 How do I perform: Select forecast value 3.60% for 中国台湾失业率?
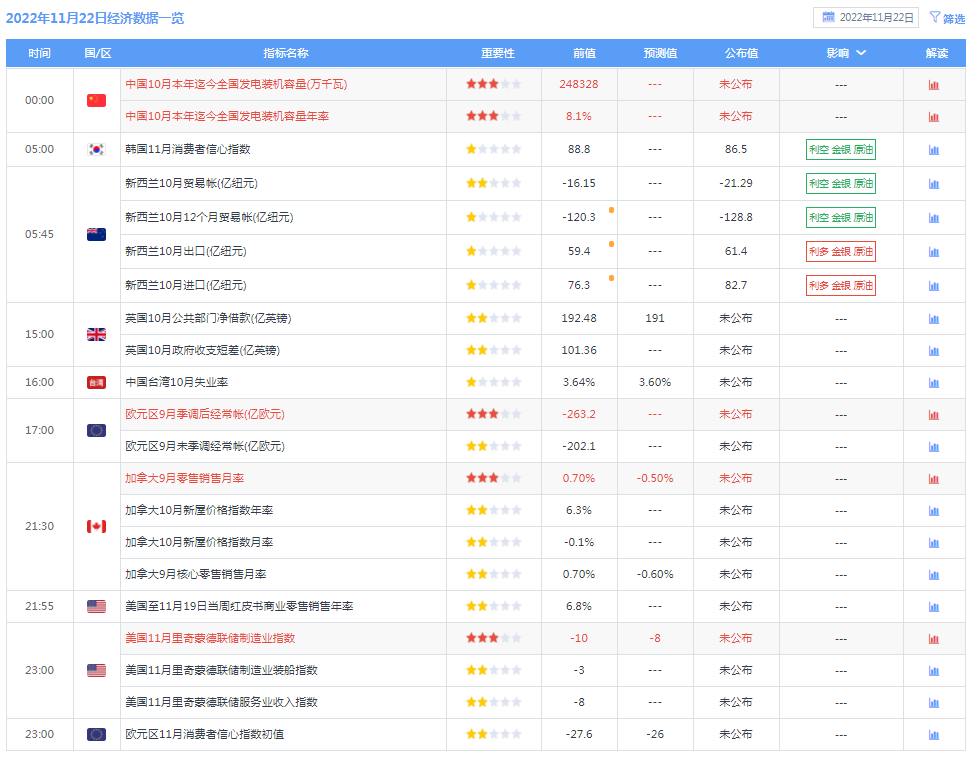655,382
